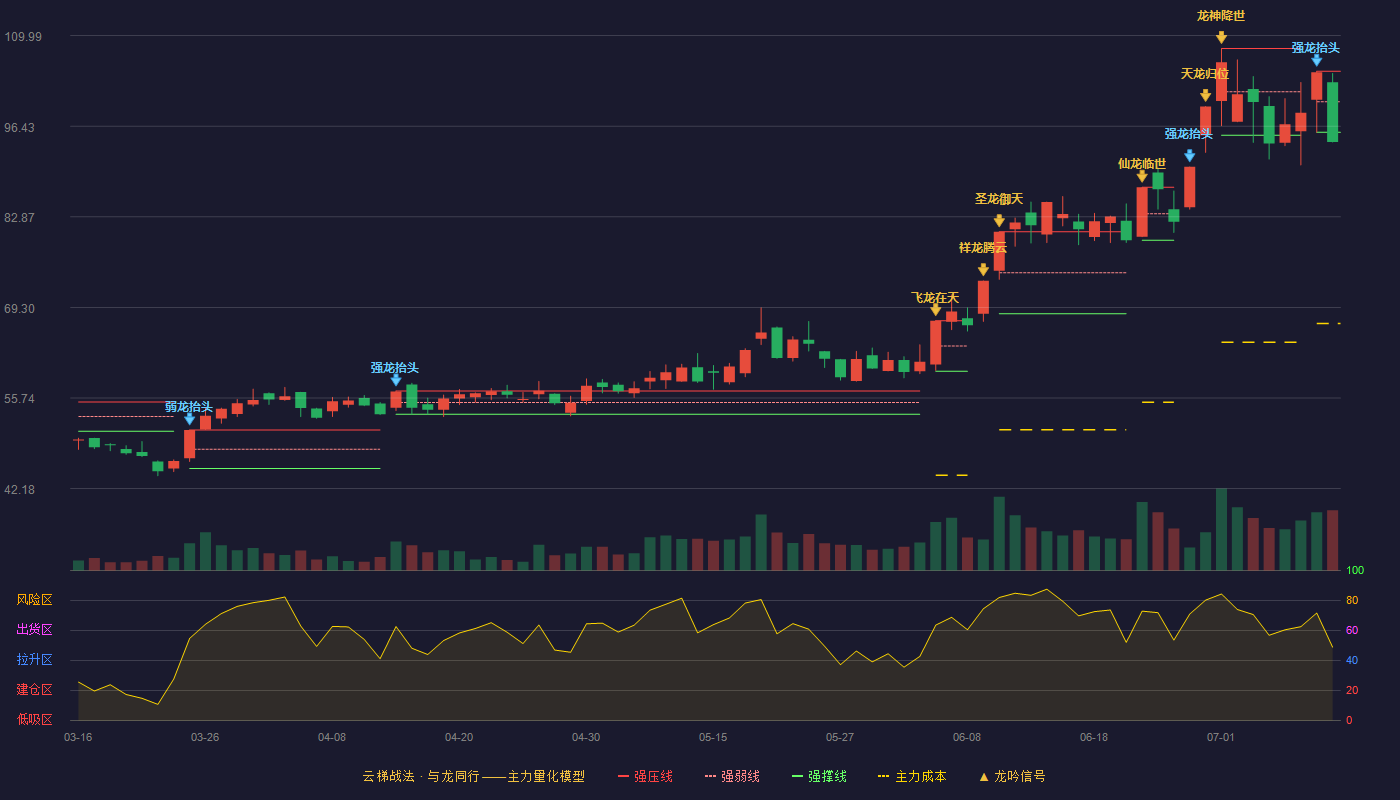The image size is (1400, 800).
Task: Click the 04-30 date label
Action: 586,737
